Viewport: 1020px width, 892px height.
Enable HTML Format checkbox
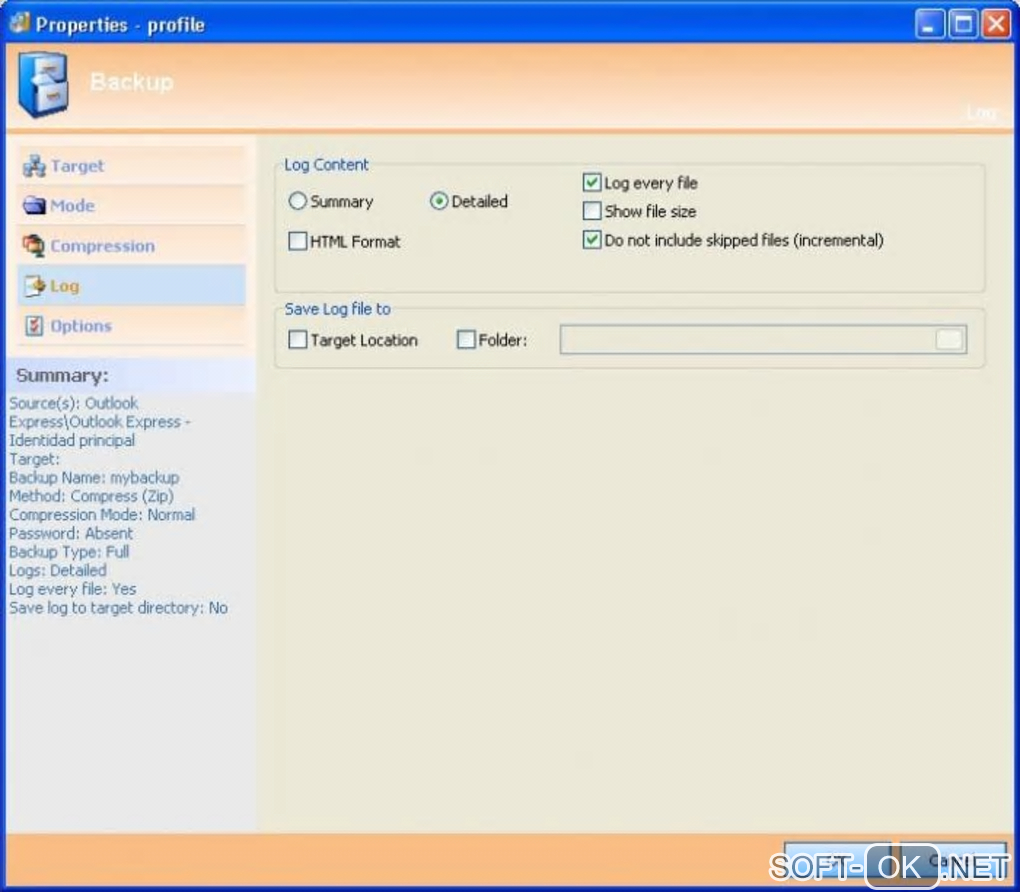pyautogui.click(x=297, y=241)
